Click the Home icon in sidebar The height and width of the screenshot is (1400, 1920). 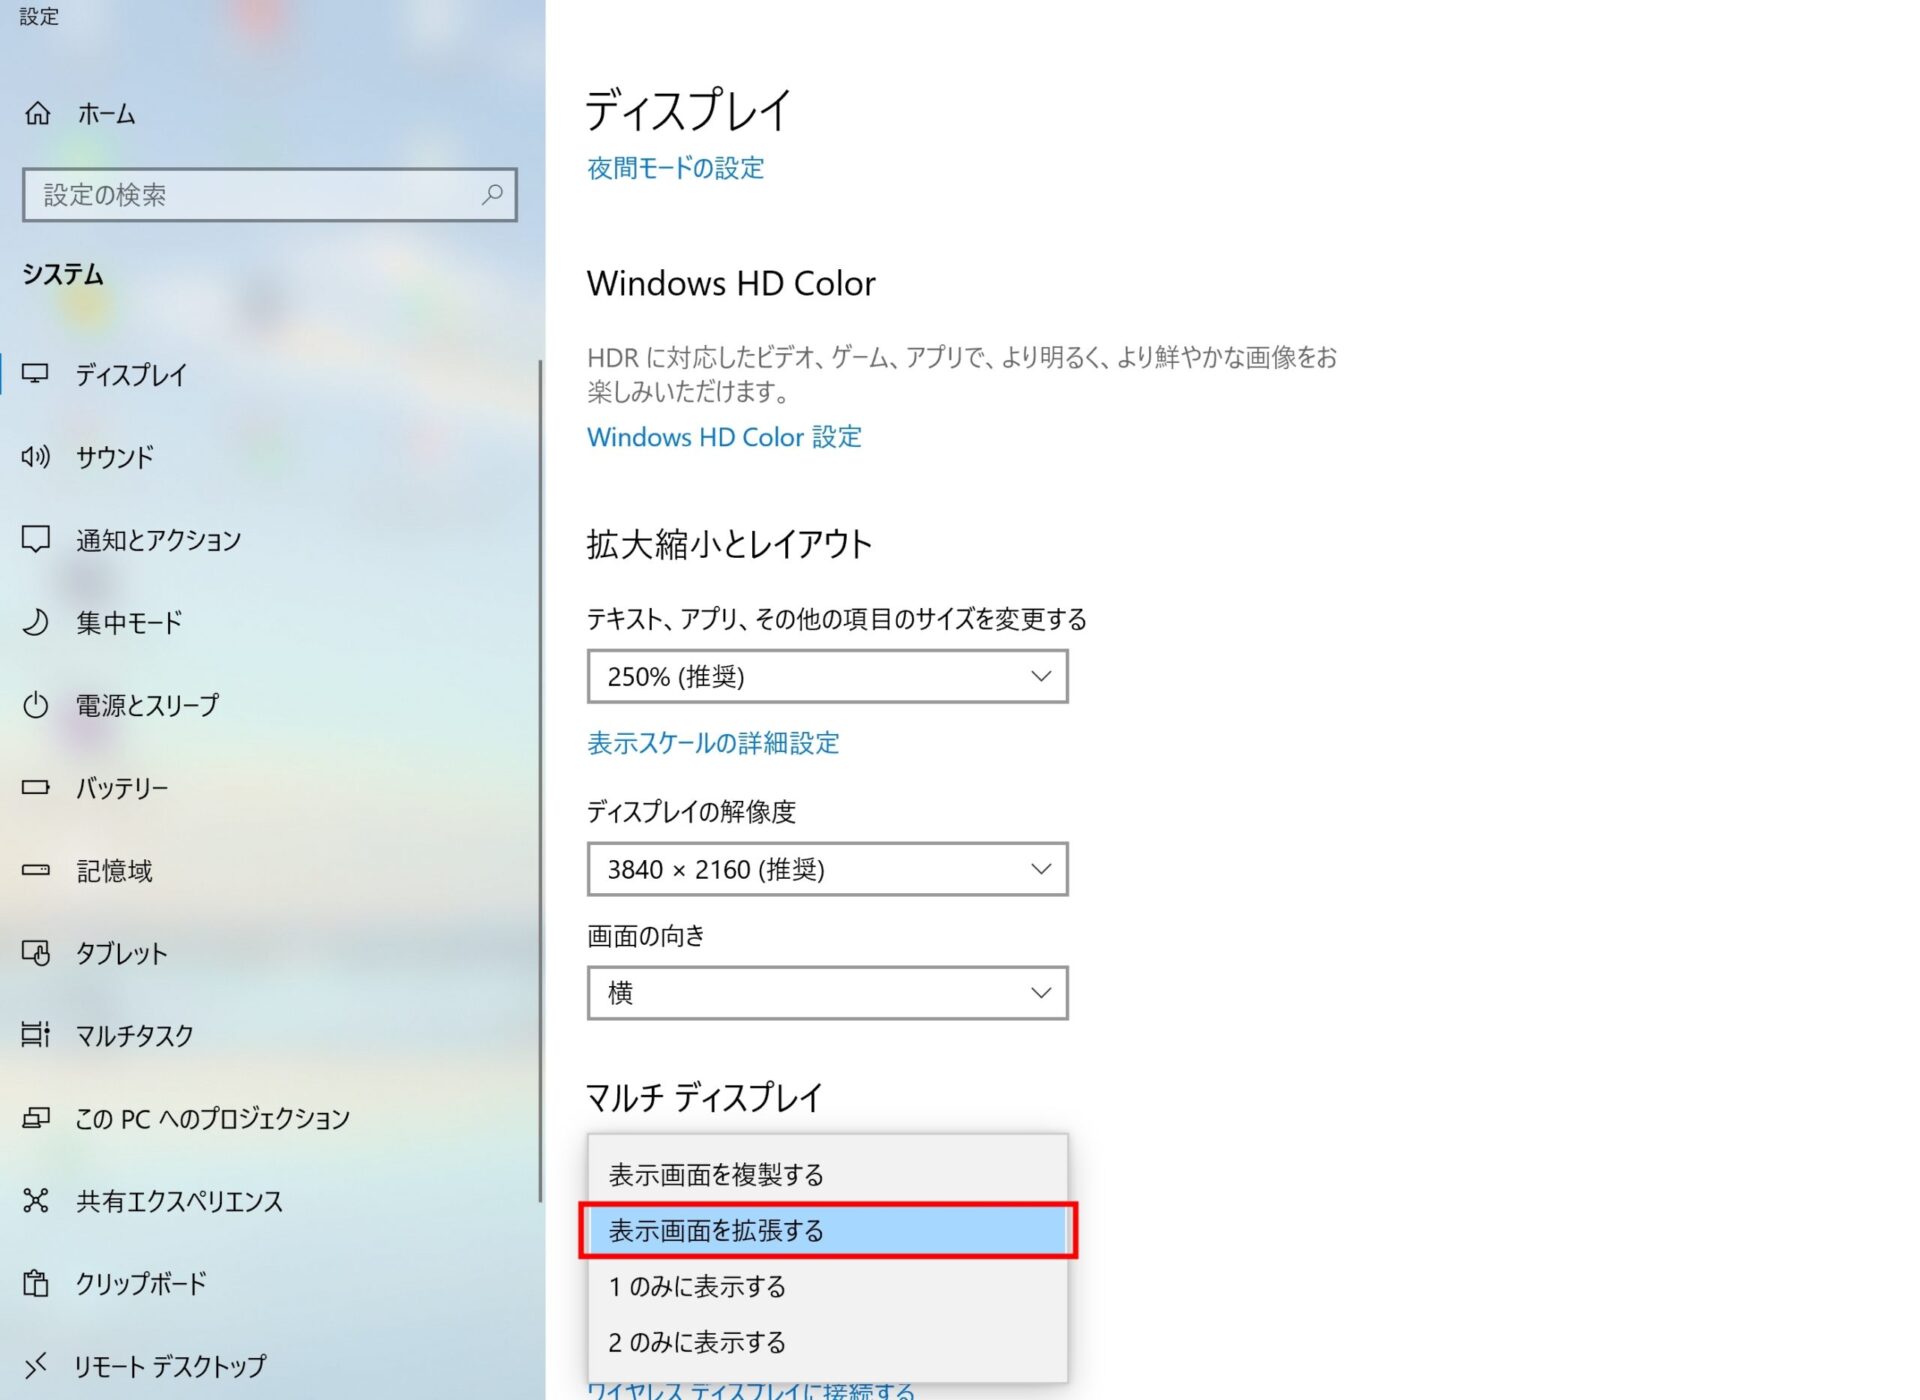click(37, 114)
